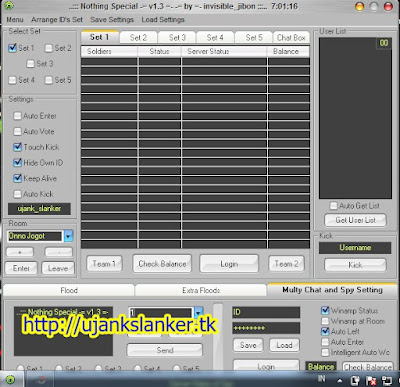Expand the Room dropdown arrow next to Onno Jogot
400x387 pixels.
pyautogui.click(x=68, y=236)
